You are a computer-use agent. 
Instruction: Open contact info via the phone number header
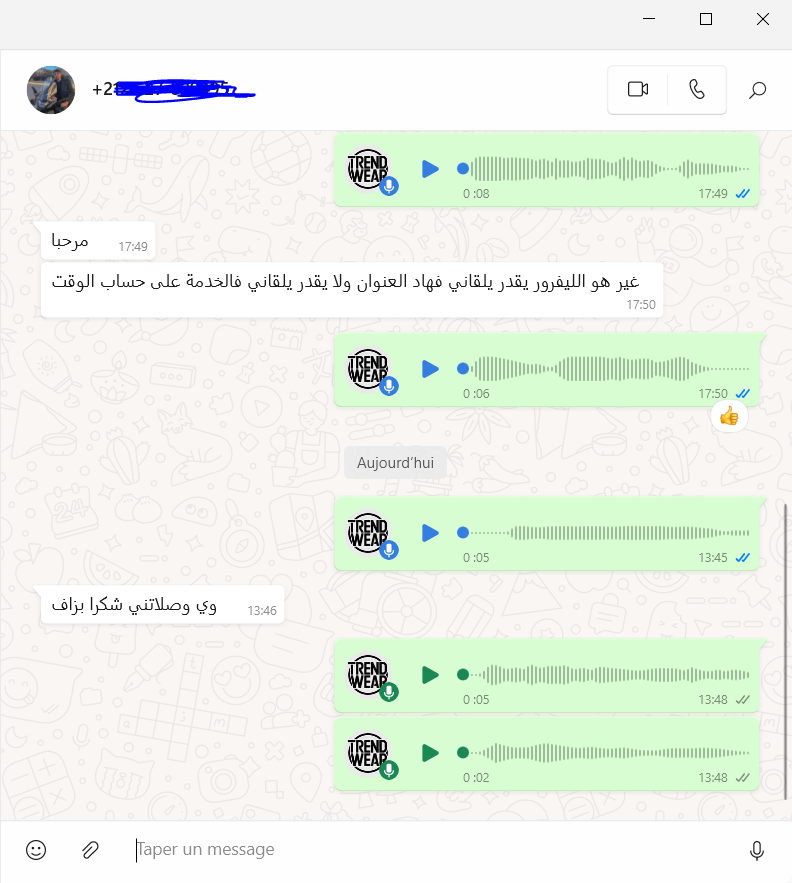click(174, 90)
